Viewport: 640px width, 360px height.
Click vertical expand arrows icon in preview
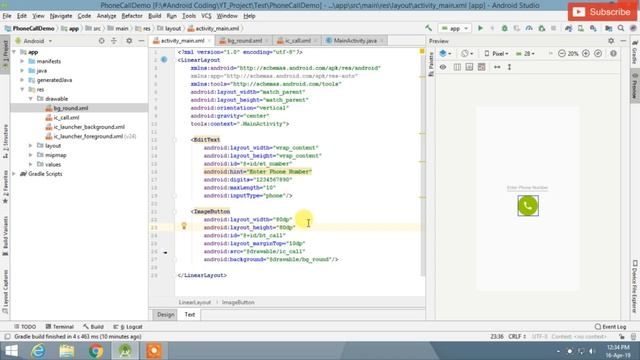tap(509, 67)
